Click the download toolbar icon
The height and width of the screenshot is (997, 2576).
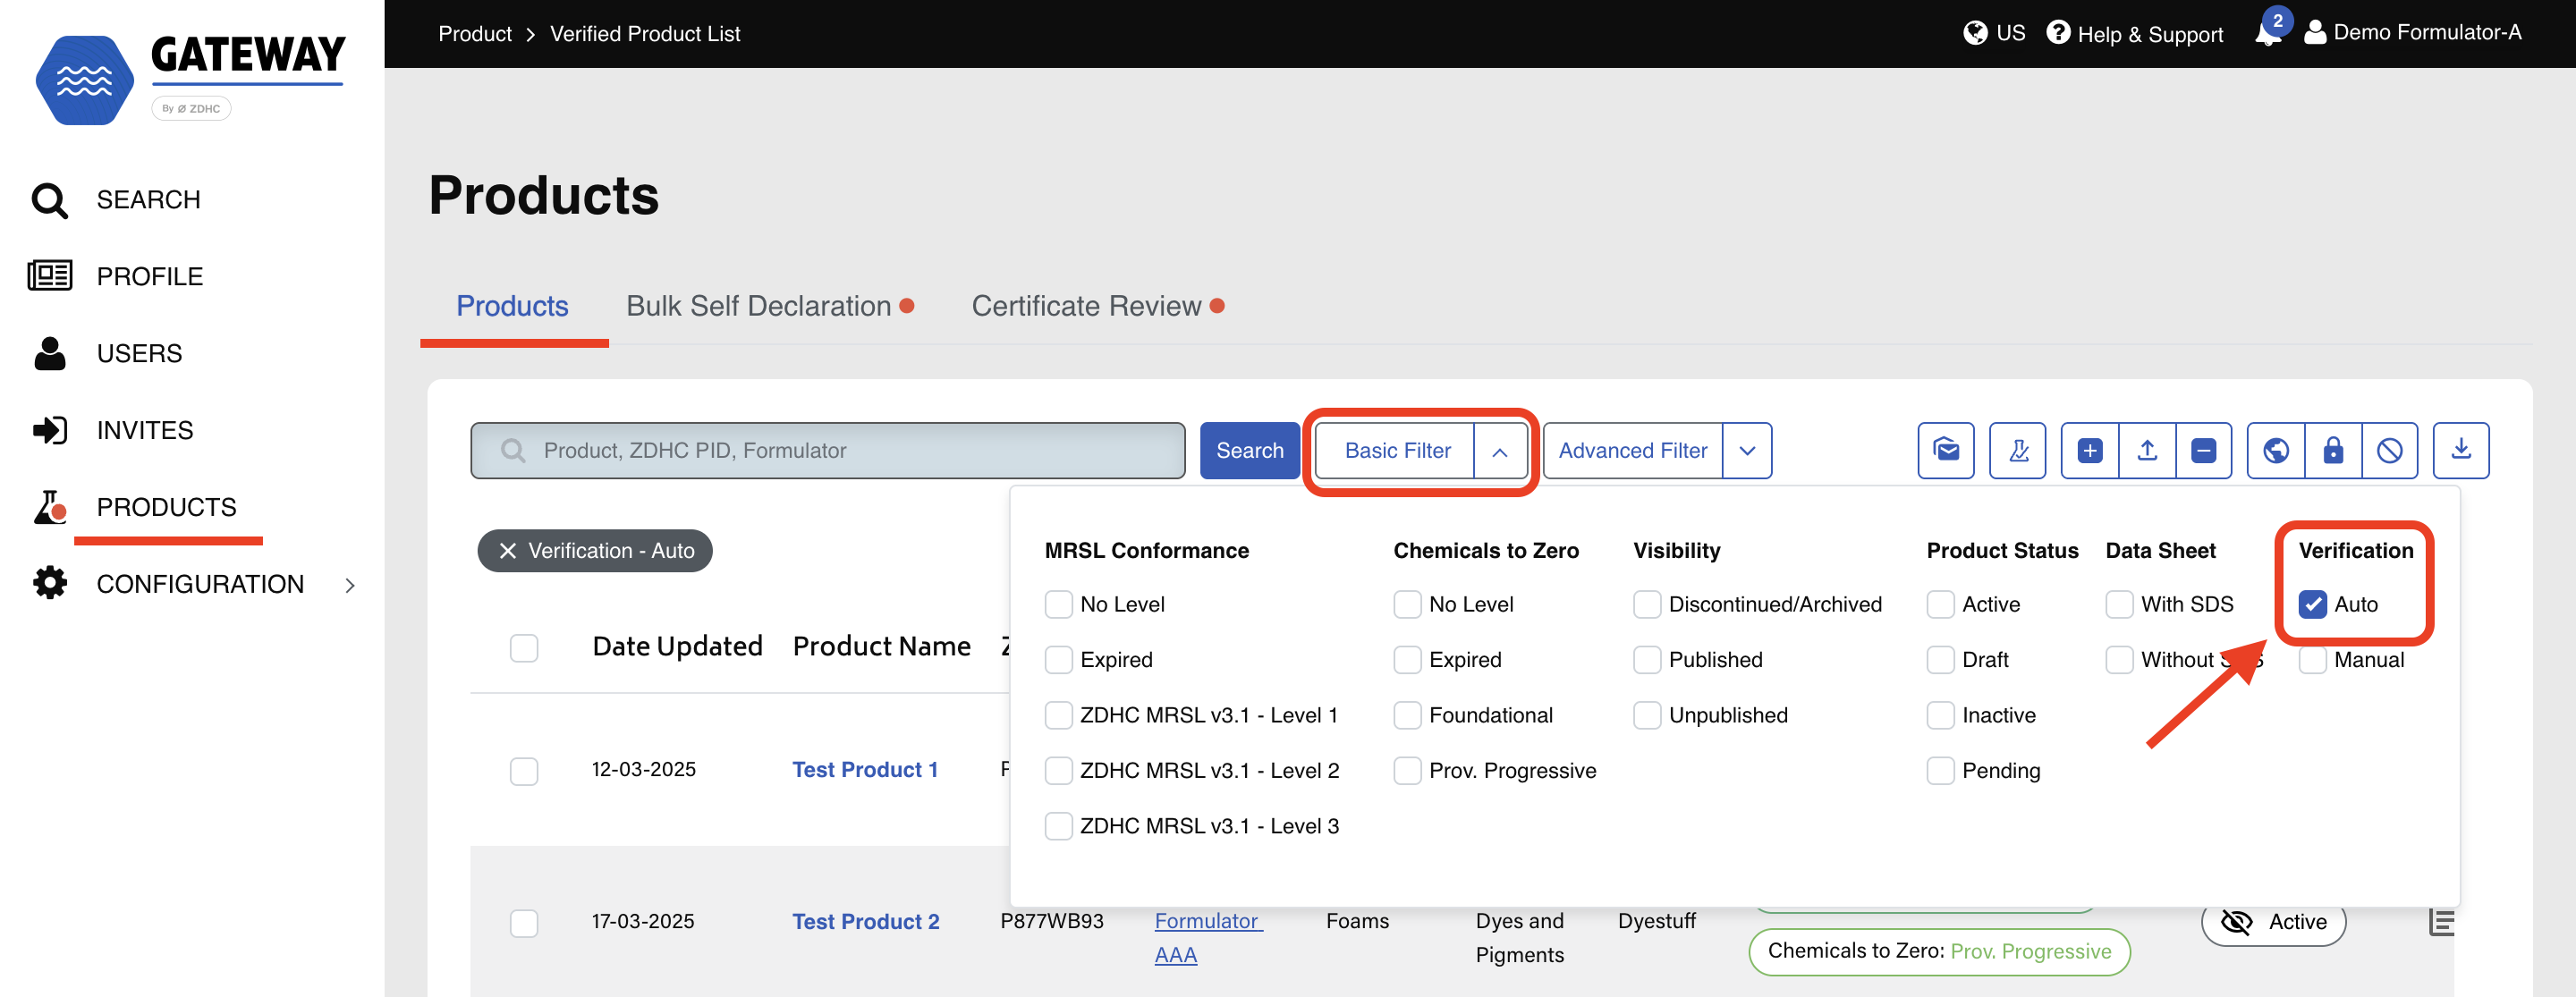[x=2461, y=451]
